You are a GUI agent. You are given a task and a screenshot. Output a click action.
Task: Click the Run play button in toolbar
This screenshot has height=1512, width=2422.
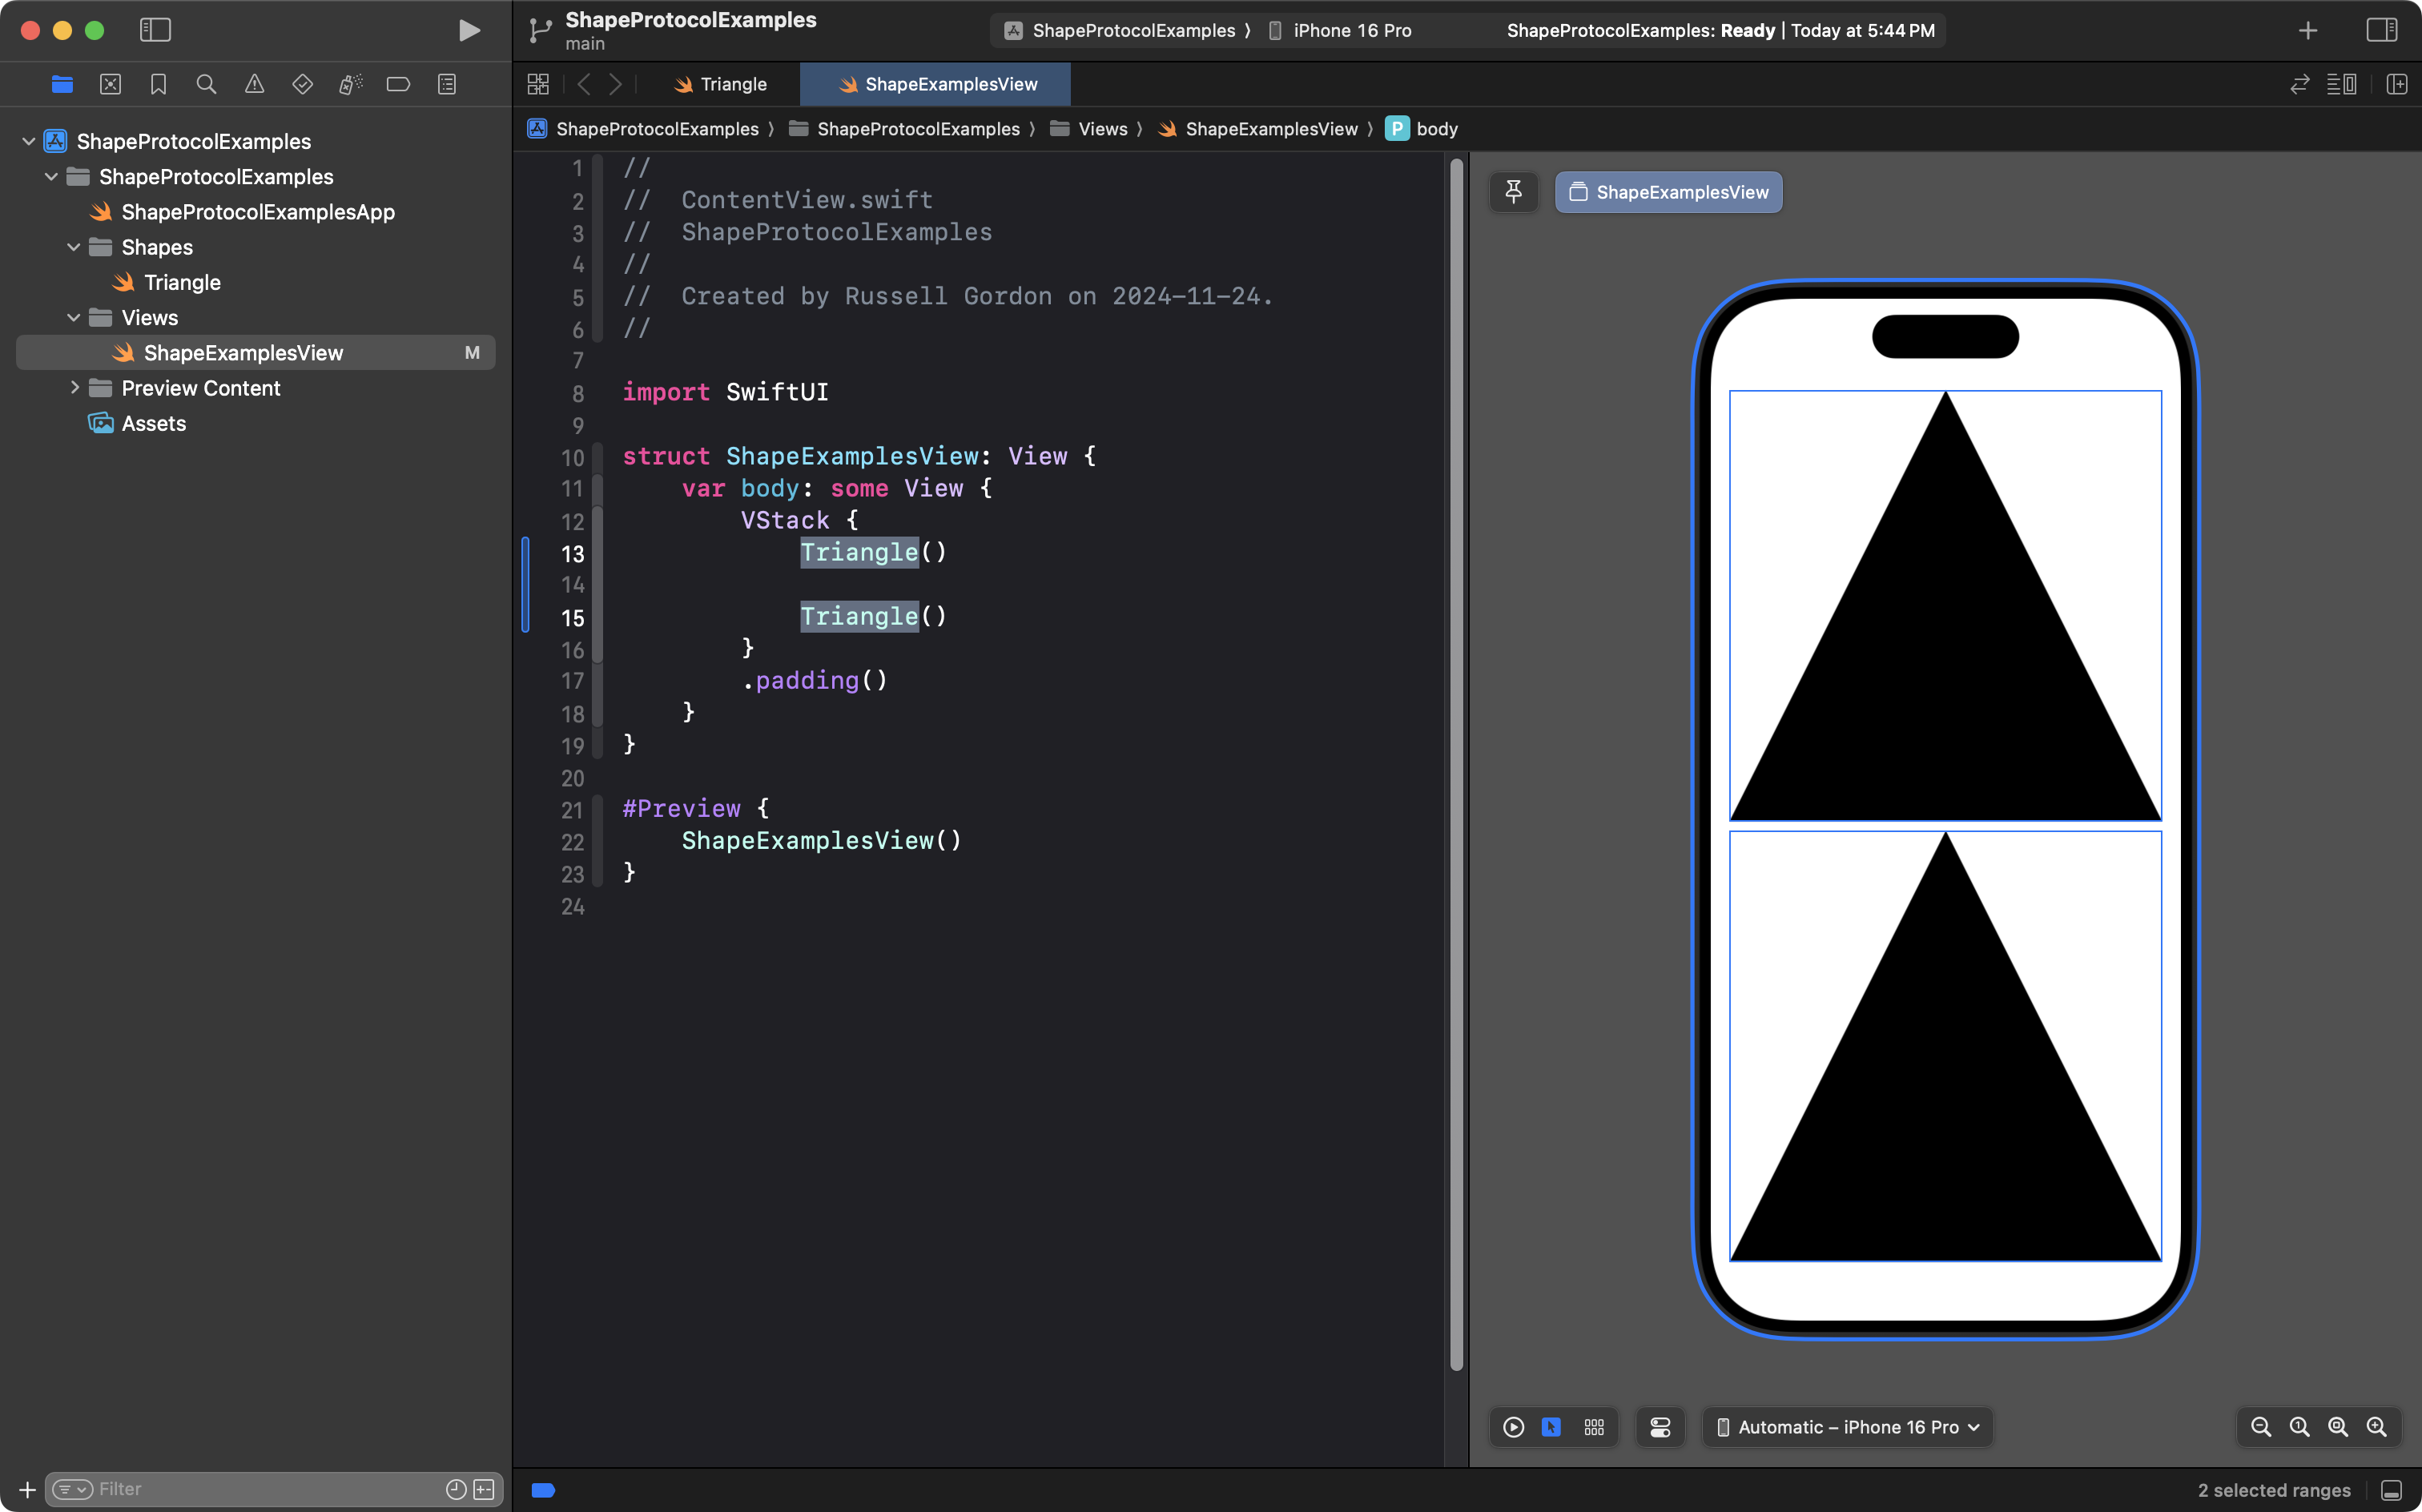coord(469,31)
